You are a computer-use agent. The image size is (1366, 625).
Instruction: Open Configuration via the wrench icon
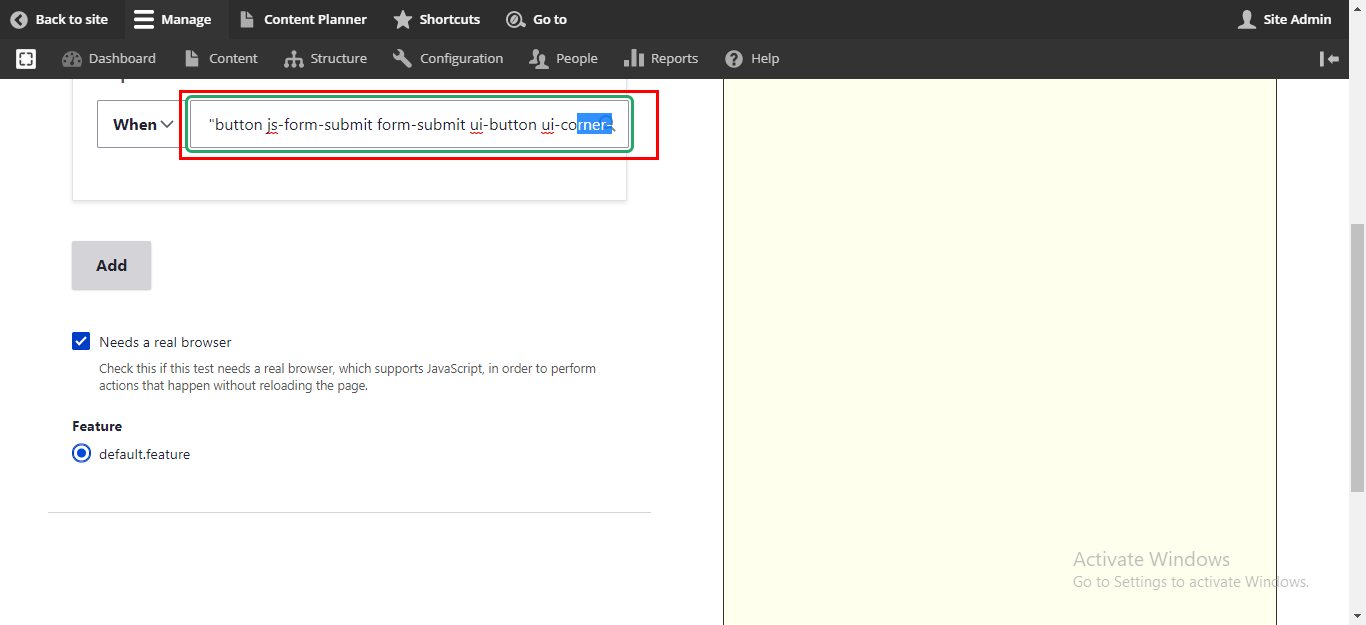(403, 58)
